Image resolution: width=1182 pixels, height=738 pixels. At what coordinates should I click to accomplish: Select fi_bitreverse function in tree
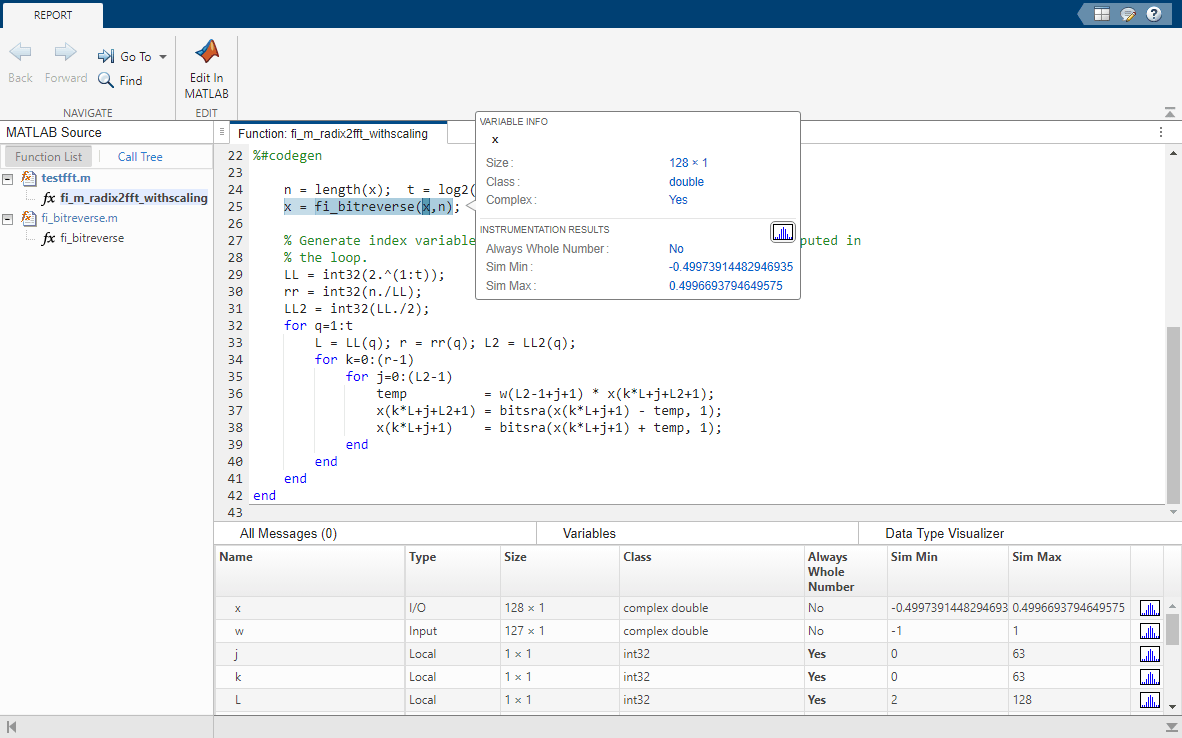(92, 237)
